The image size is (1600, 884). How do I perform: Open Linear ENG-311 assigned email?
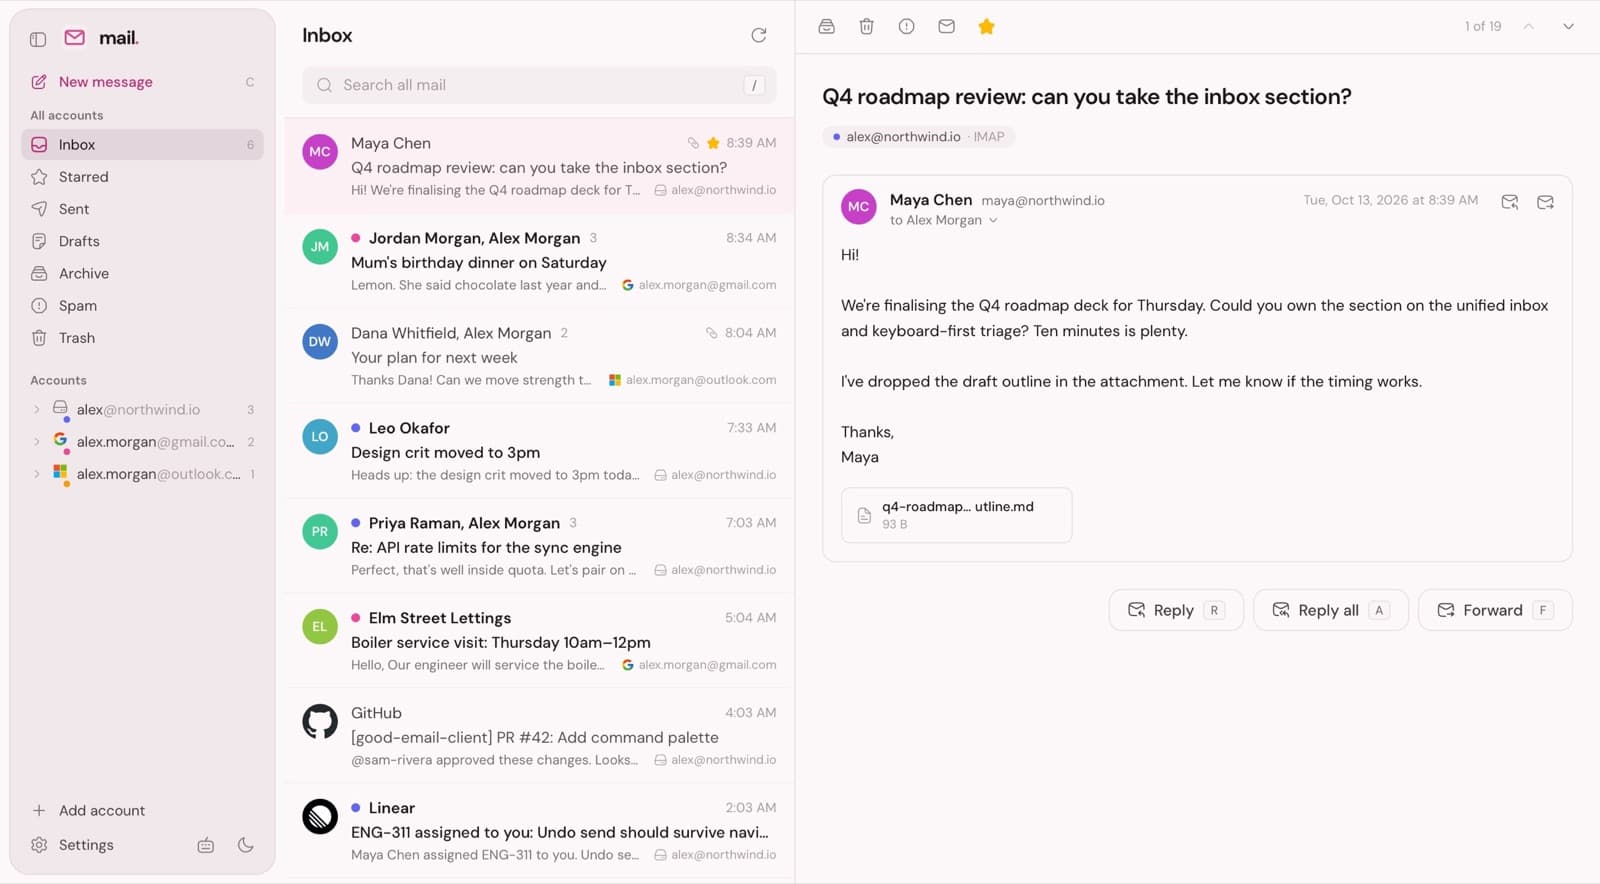pos(539,831)
